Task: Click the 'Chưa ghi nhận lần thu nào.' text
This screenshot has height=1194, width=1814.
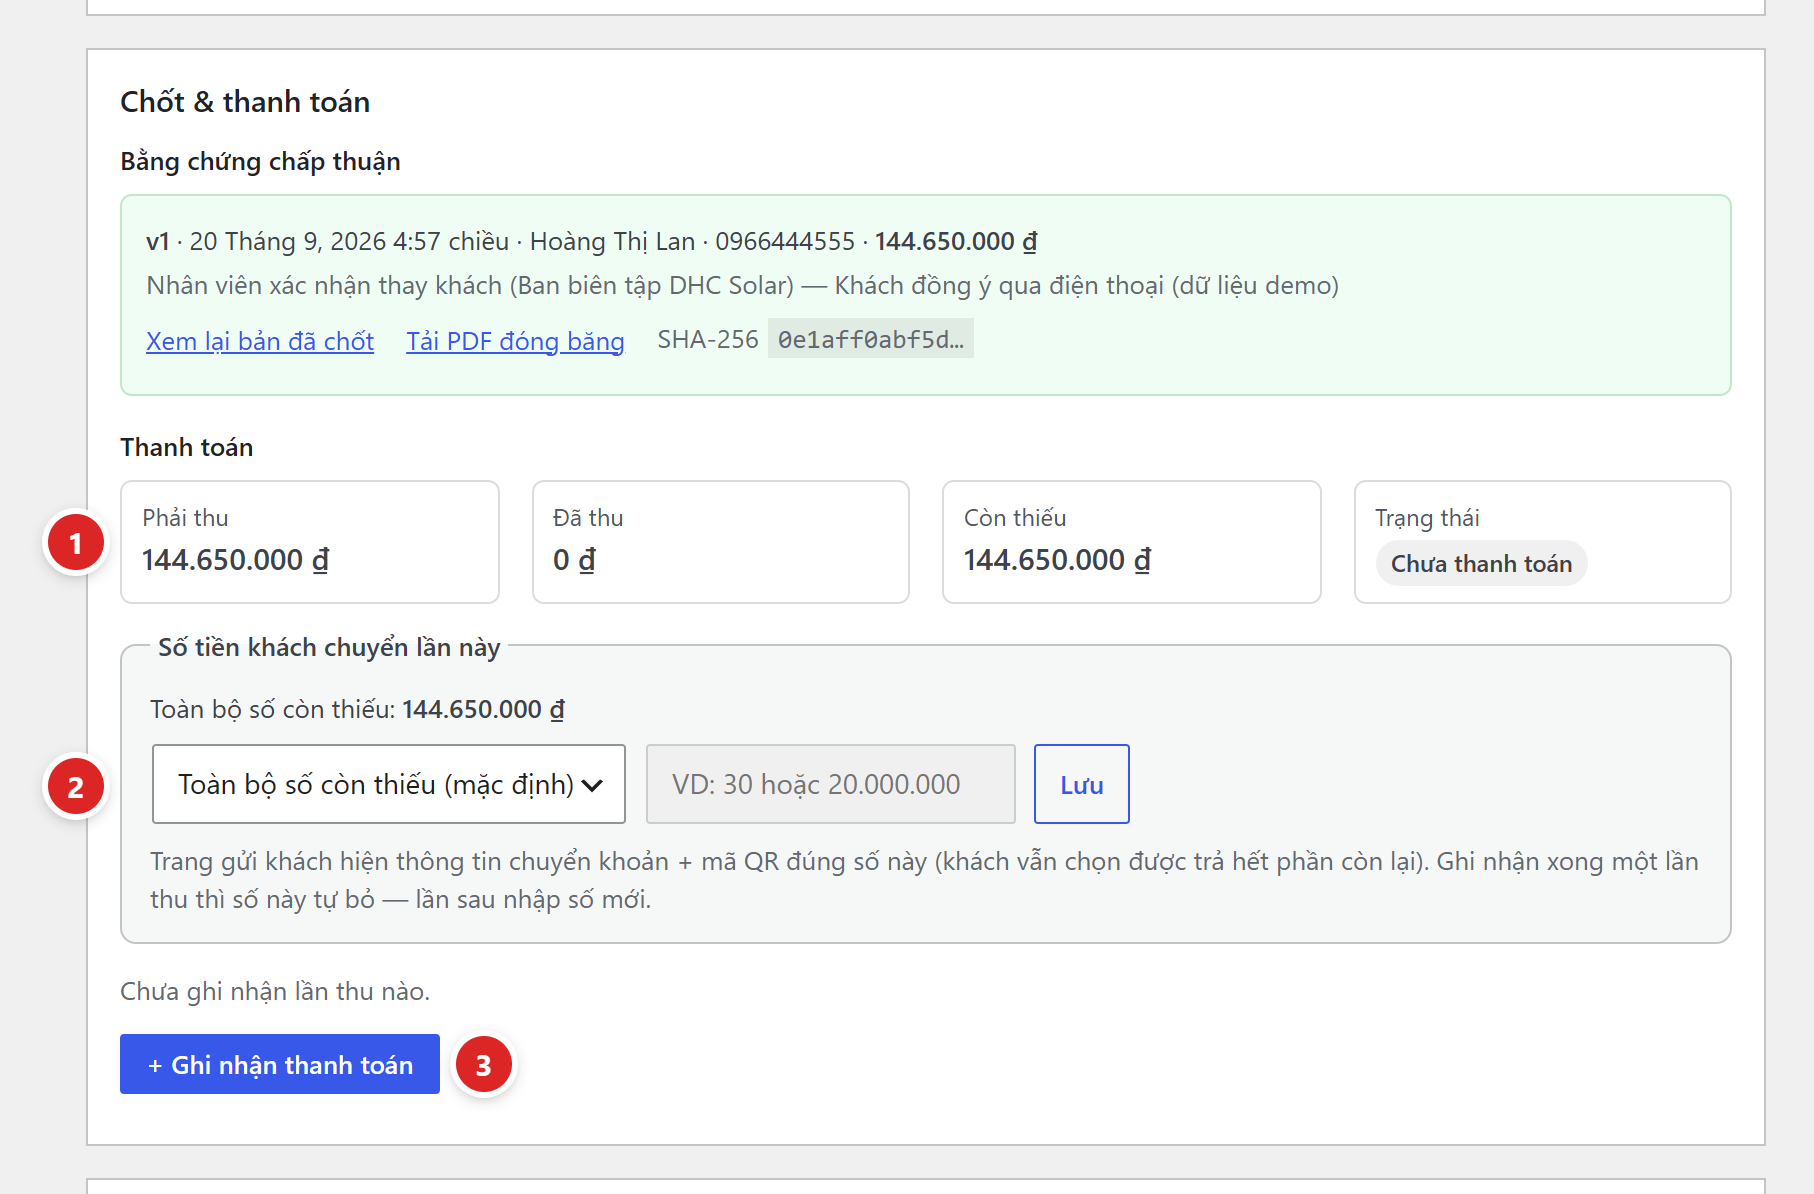Action: pyautogui.click(x=275, y=991)
